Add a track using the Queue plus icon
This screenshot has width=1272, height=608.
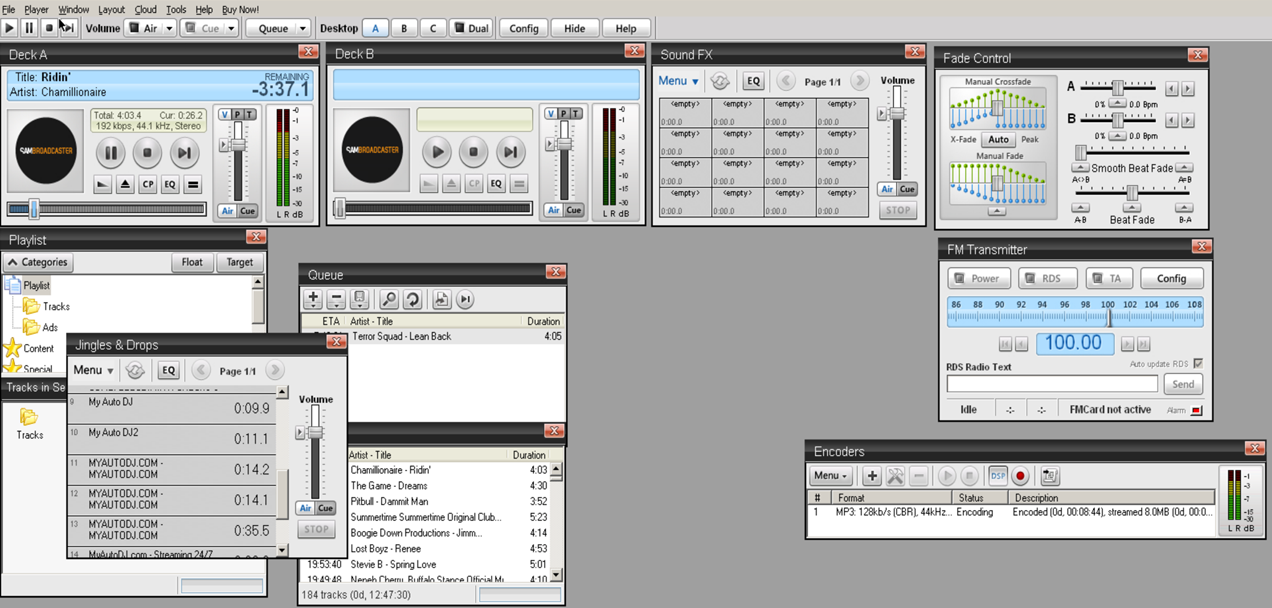(x=313, y=298)
